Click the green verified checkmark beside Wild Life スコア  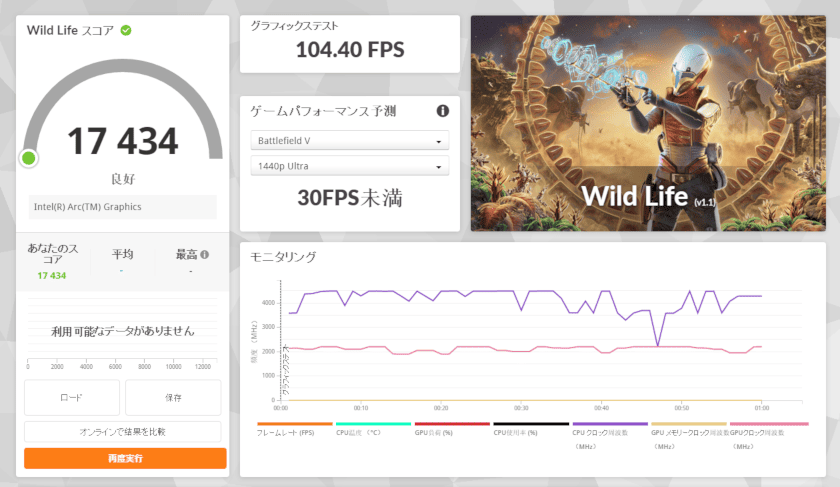pyautogui.click(x=126, y=30)
